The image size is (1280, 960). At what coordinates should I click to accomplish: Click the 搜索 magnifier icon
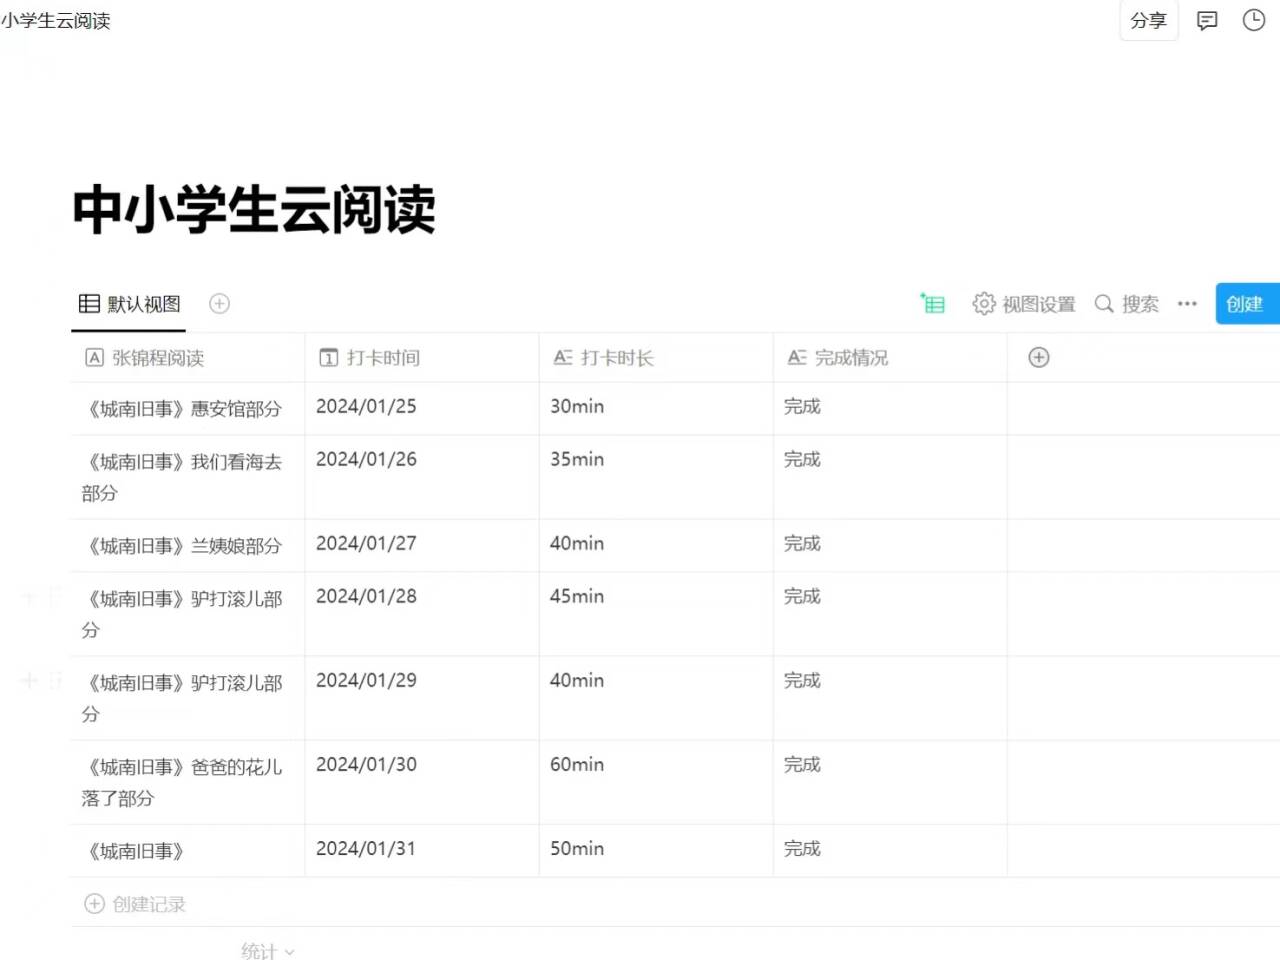point(1104,303)
